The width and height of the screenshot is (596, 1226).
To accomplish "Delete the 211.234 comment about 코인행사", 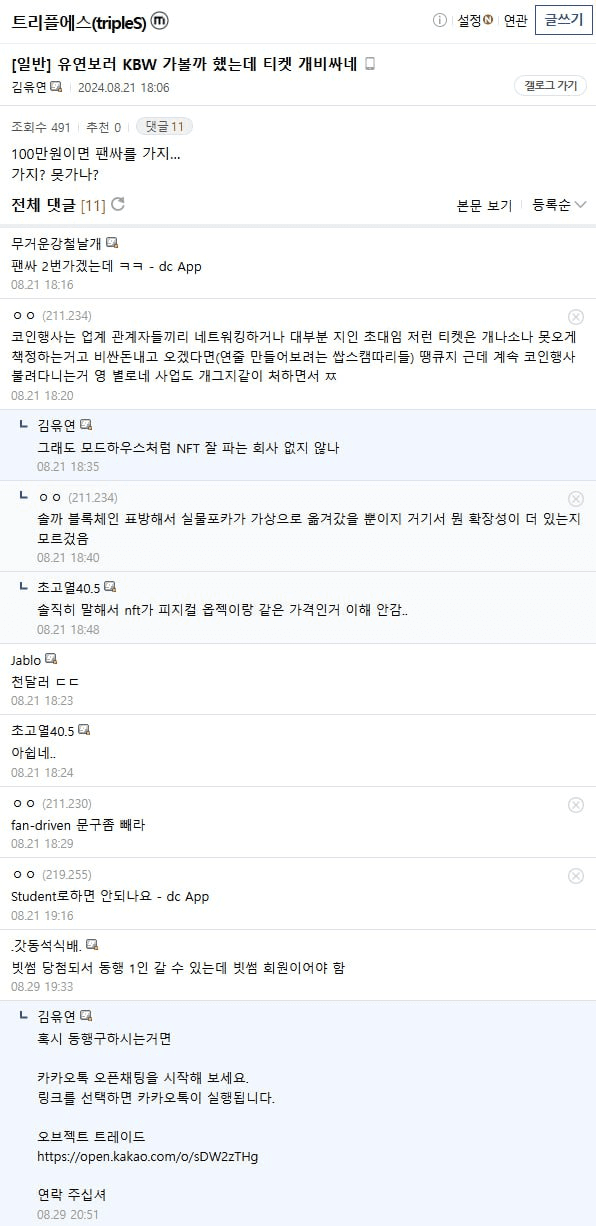I will tap(576, 316).
